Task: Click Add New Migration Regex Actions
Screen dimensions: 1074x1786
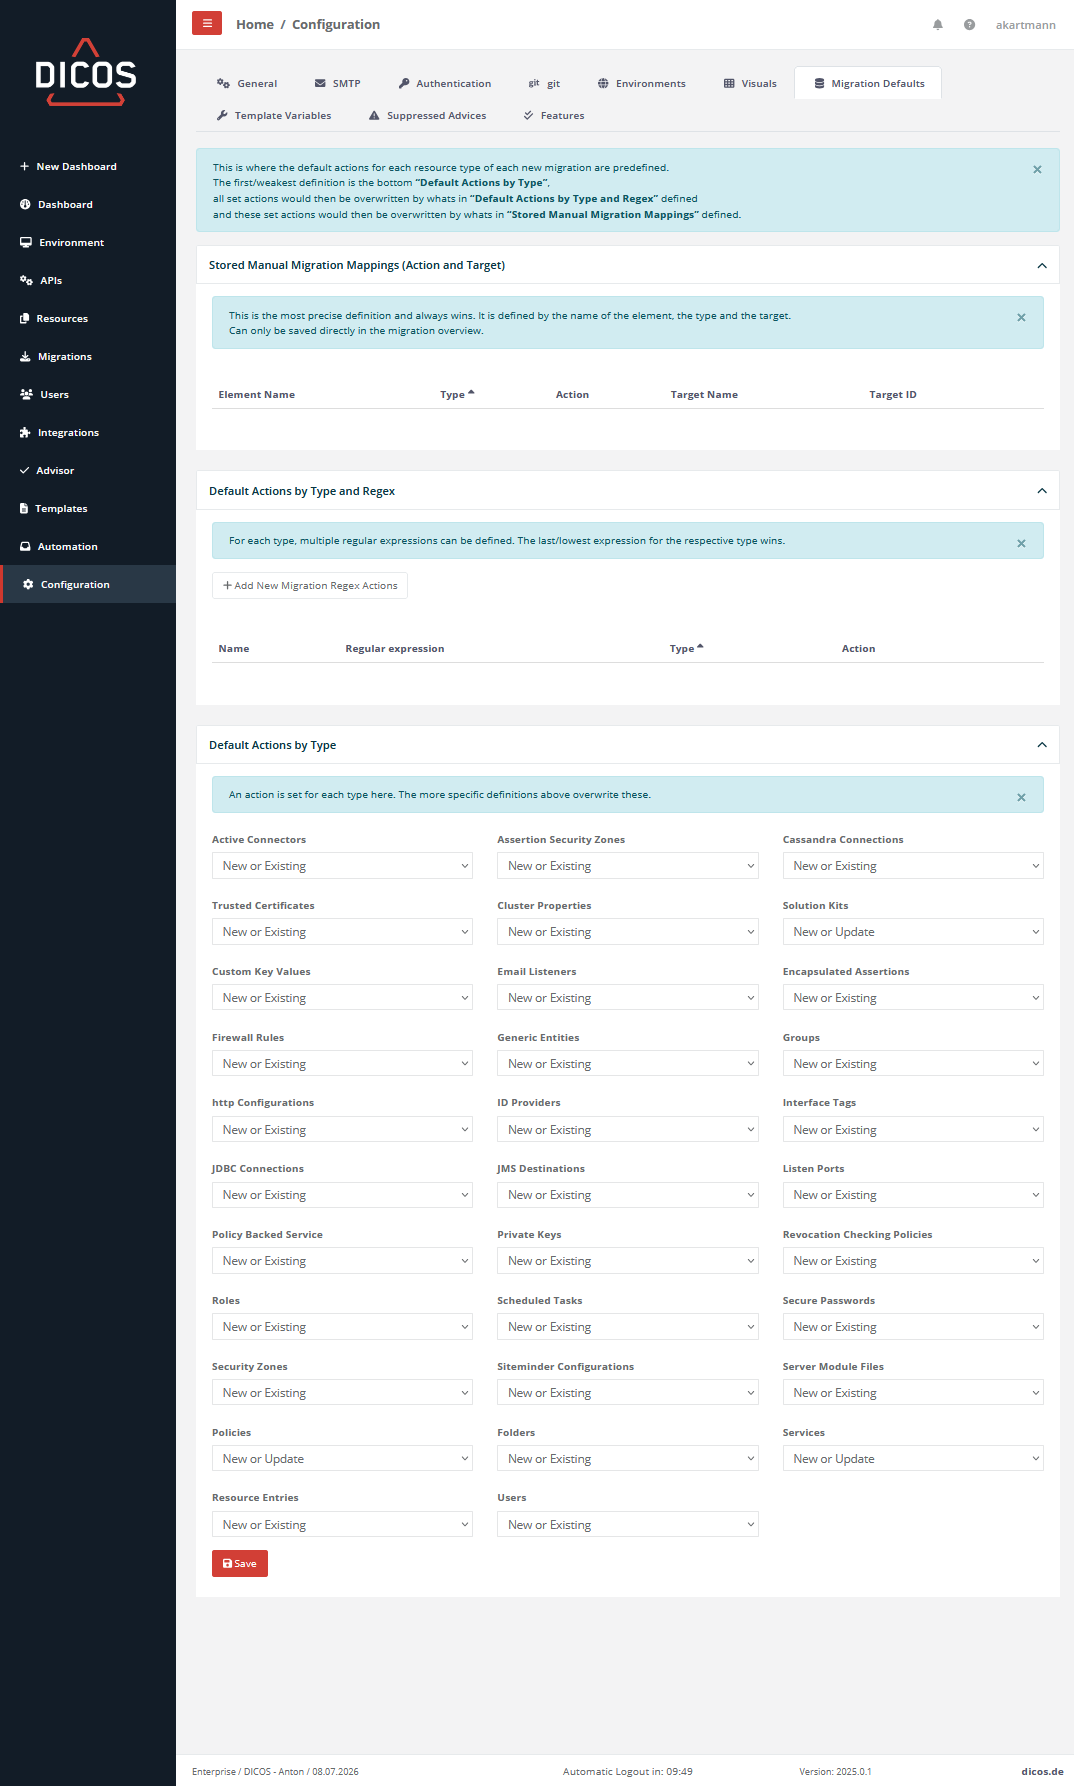Action: click(310, 586)
